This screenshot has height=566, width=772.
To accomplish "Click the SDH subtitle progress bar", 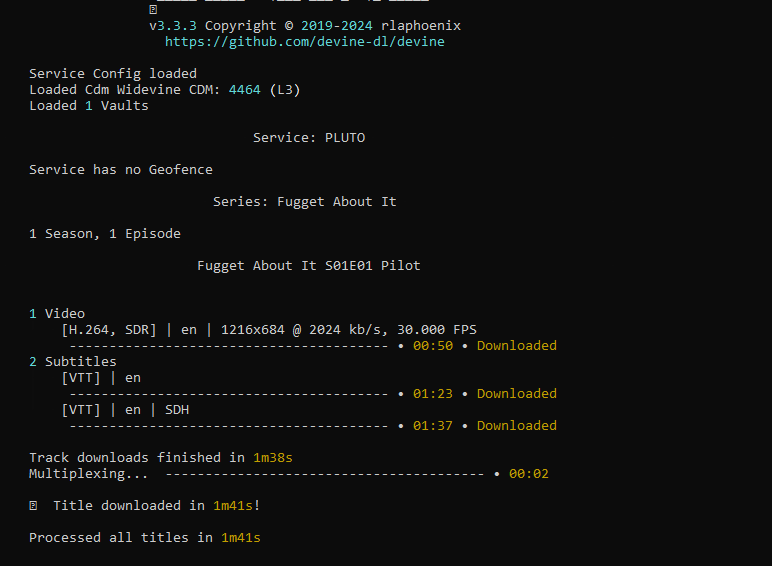I will (228, 426).
